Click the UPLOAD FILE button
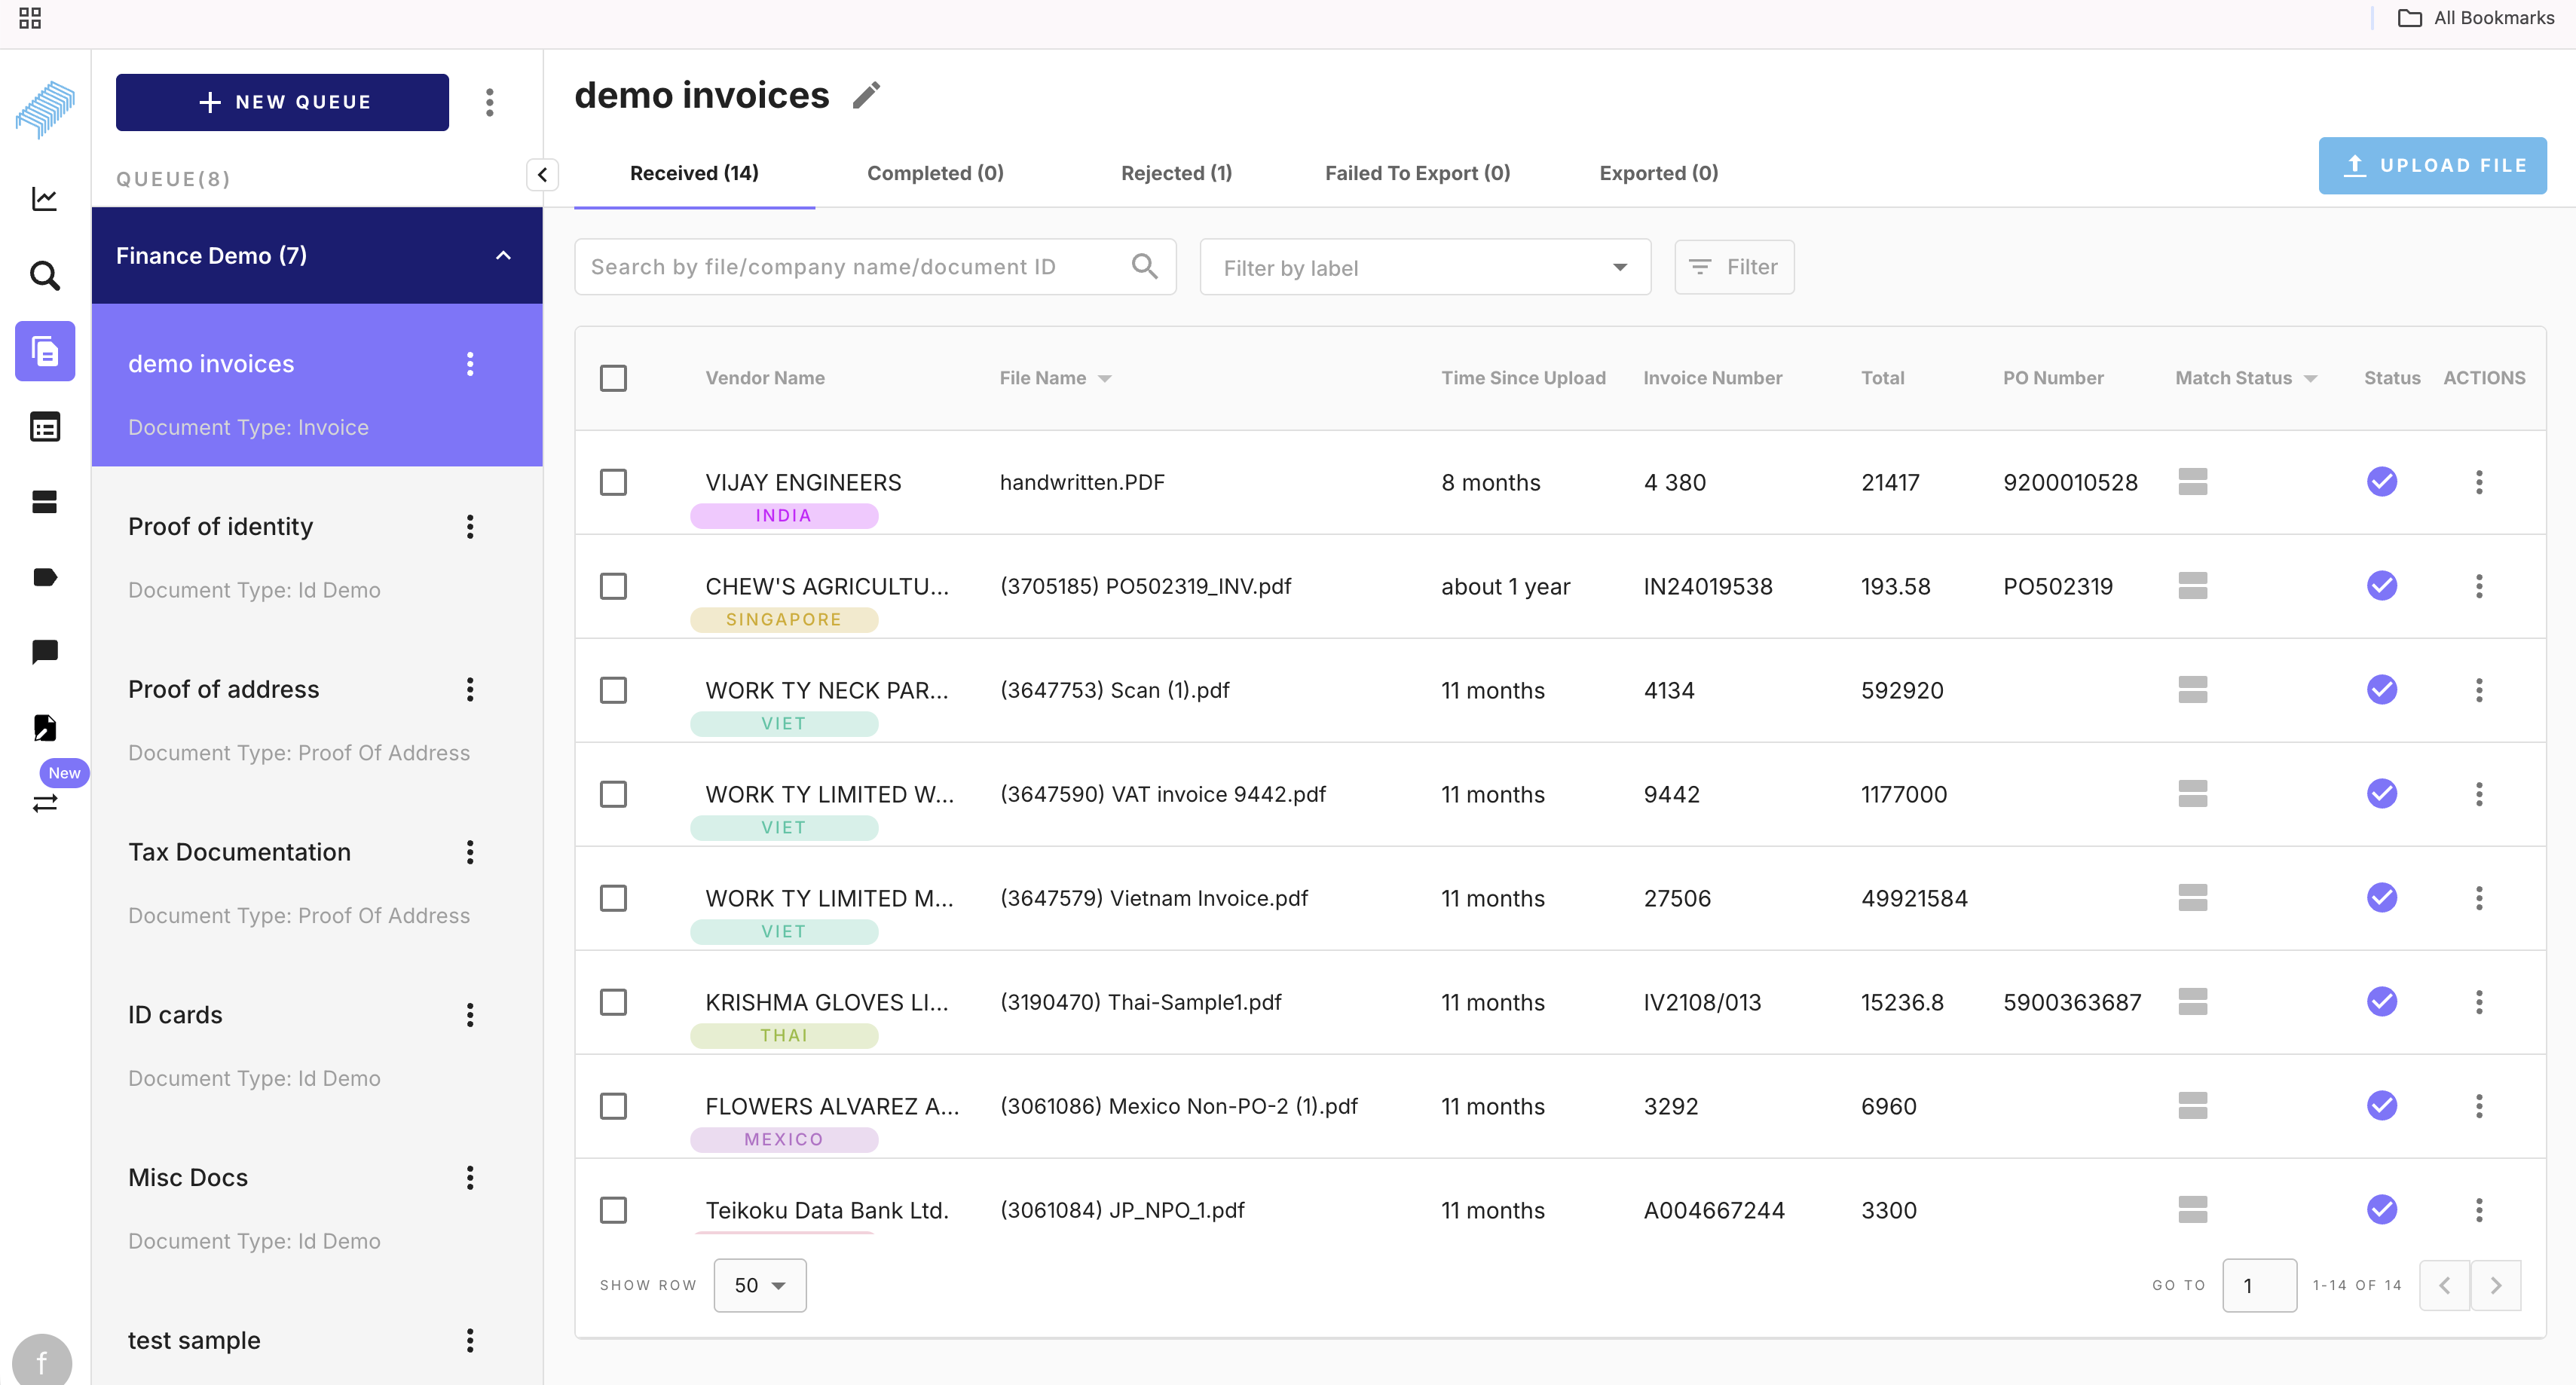Screen dimensions: 2576x1385 click(2433, 165)
